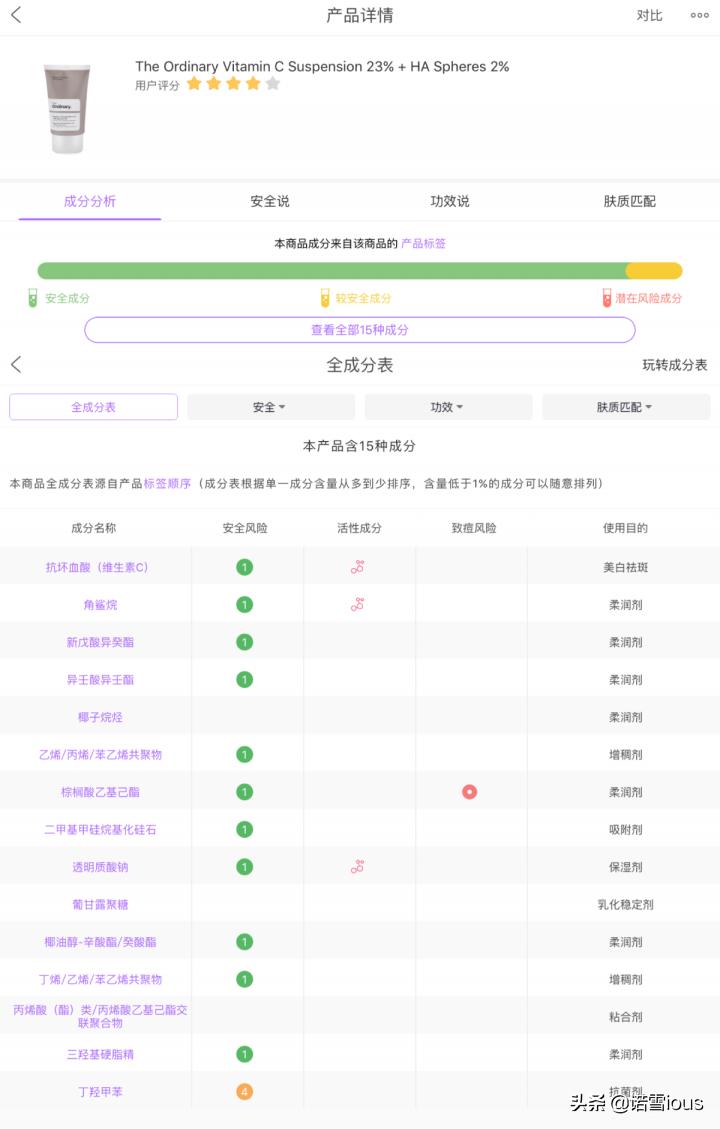Click safety badge 1 for 异壬酸异壬酯
This screenshot has height=1129, width=720.
(x=245, y=680)
